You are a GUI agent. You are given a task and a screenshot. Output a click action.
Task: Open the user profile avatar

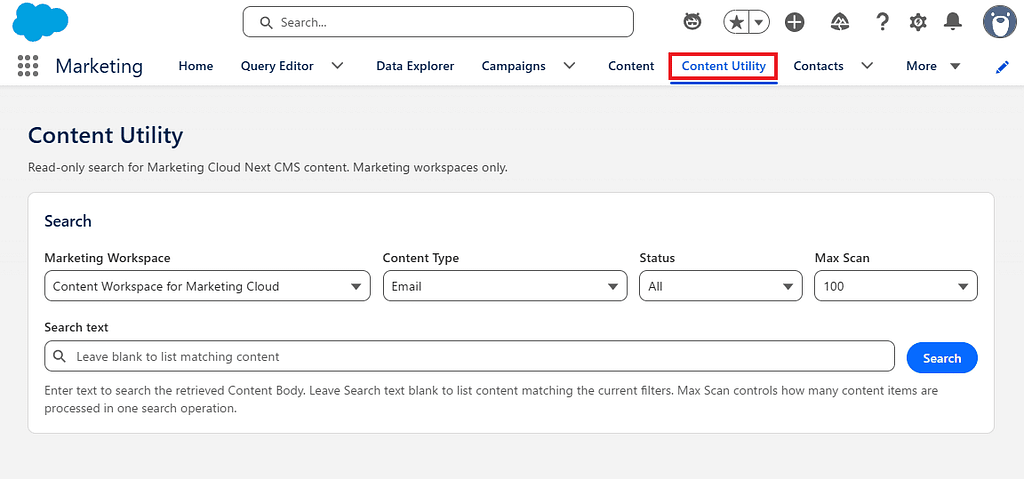pyautogui.click(x=1000, y=22)
